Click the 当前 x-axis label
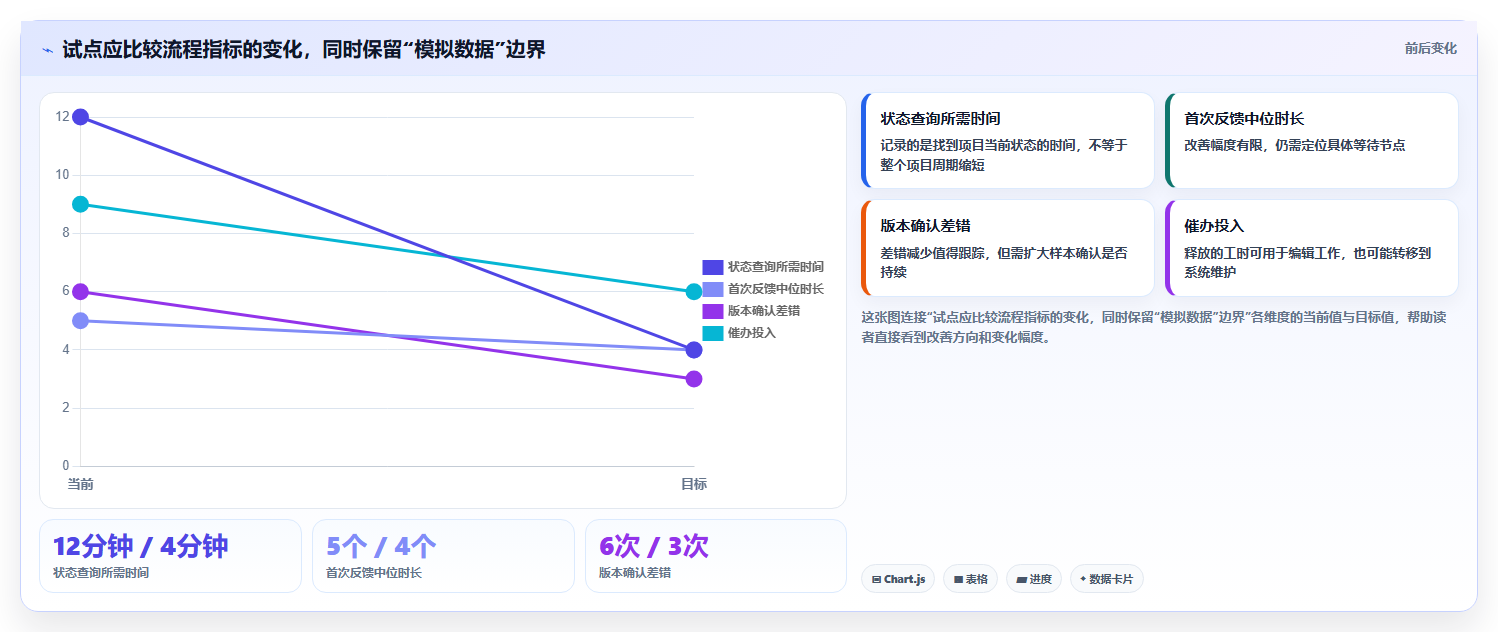Image resolution: width=1498 pixels, height=632 pixels. point(81,484)
